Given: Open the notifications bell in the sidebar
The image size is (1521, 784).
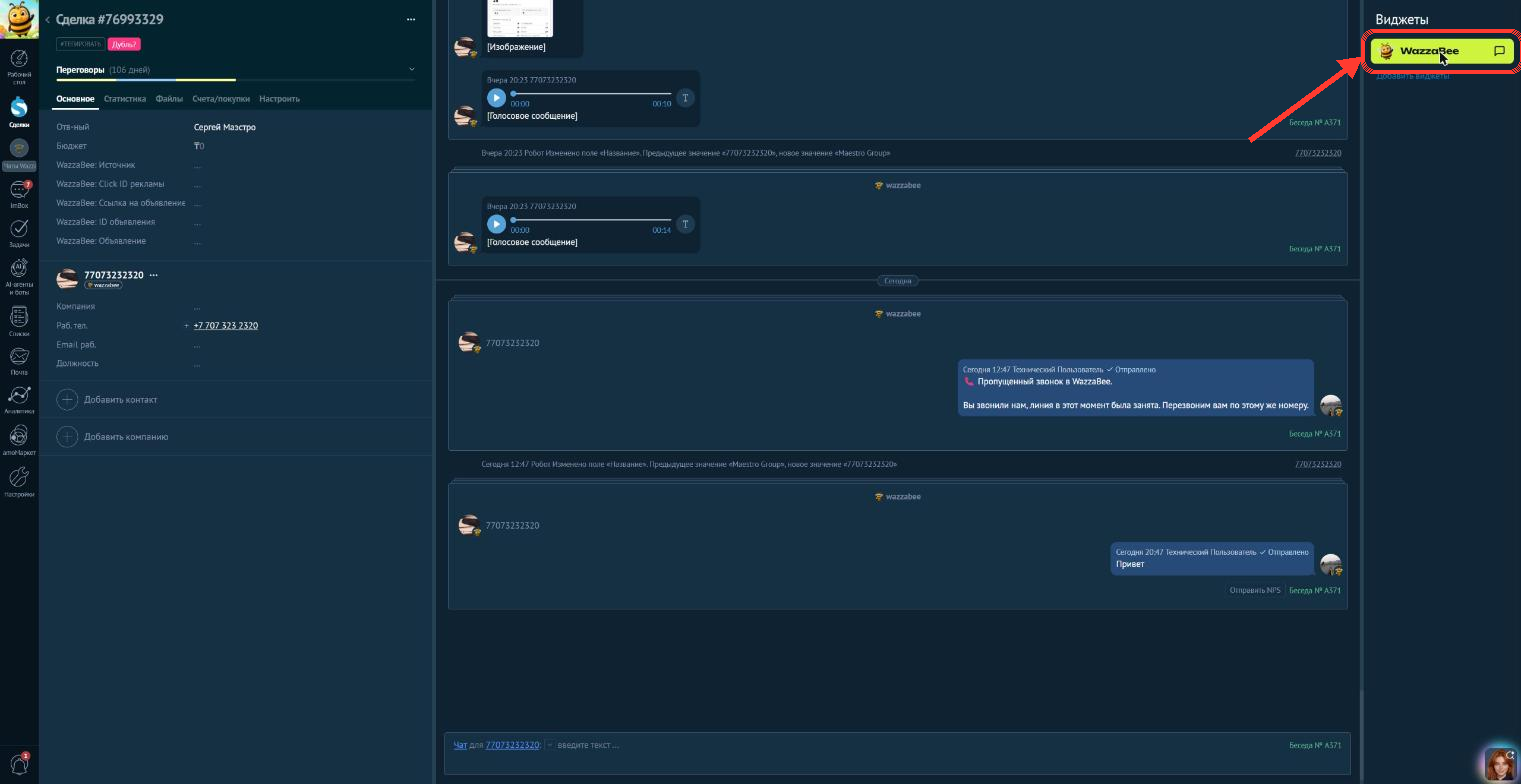Looking at the screenshot, I should pos(19,764).
